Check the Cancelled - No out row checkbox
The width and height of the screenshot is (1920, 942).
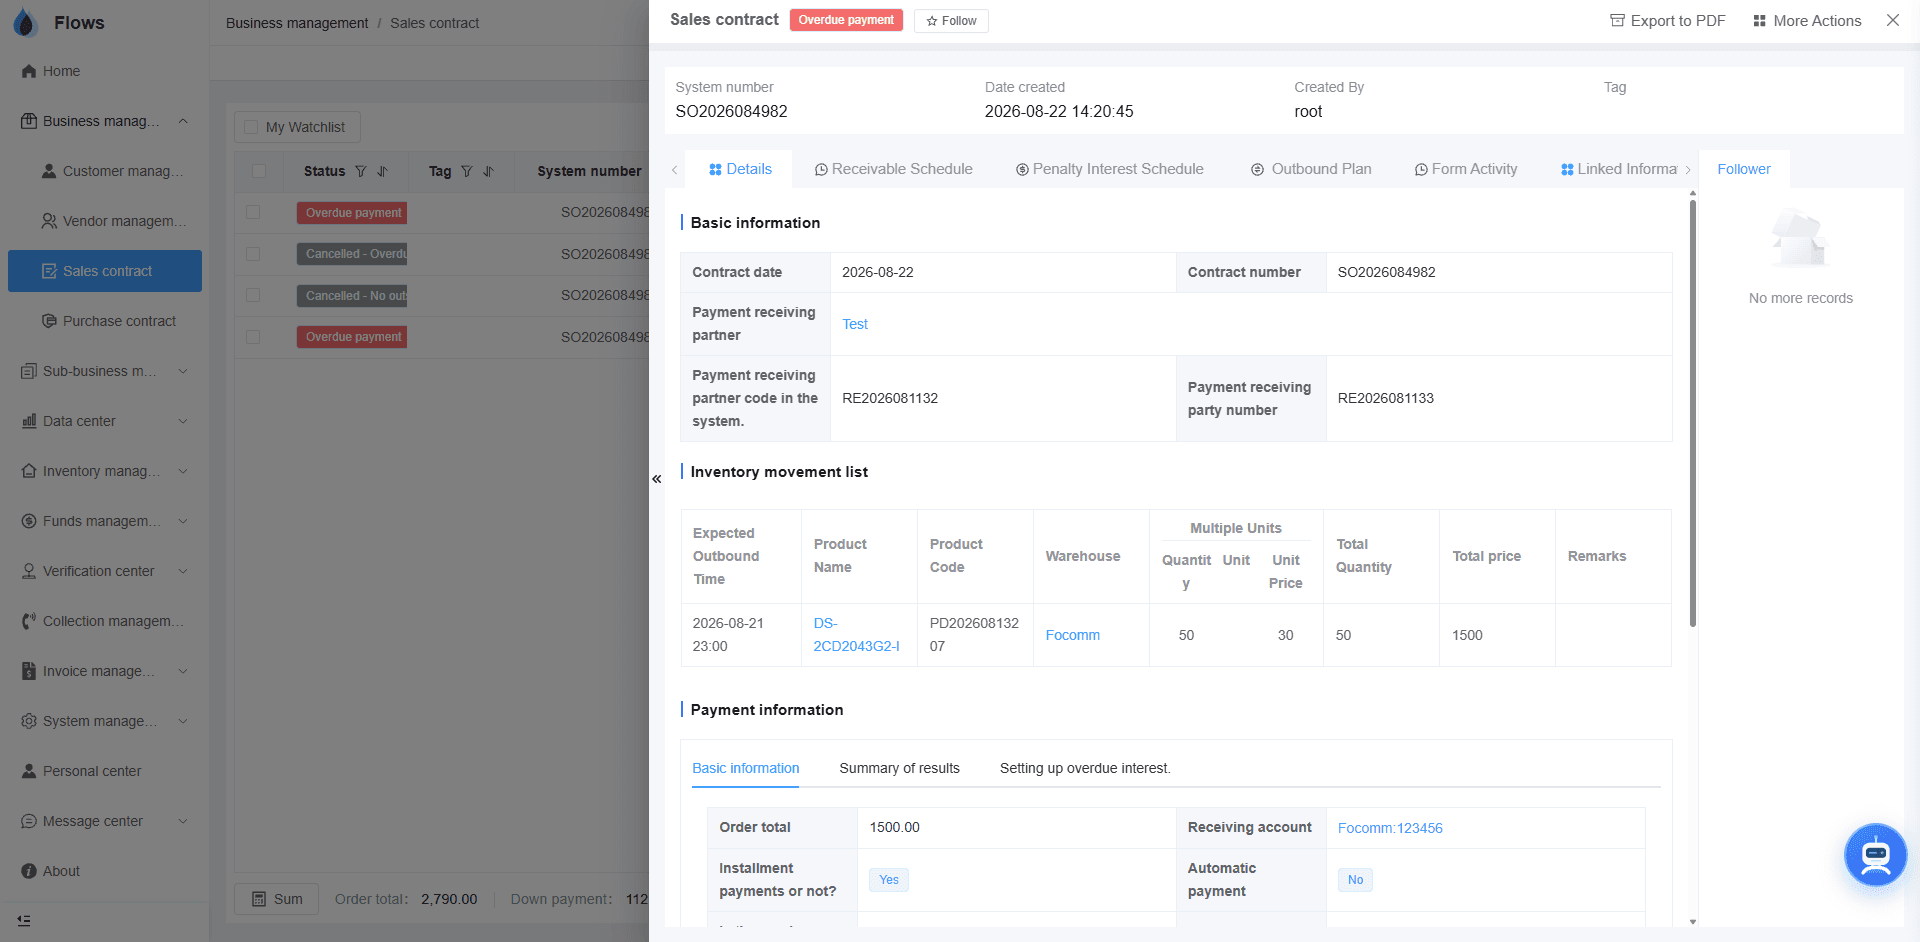coord(253,295)
